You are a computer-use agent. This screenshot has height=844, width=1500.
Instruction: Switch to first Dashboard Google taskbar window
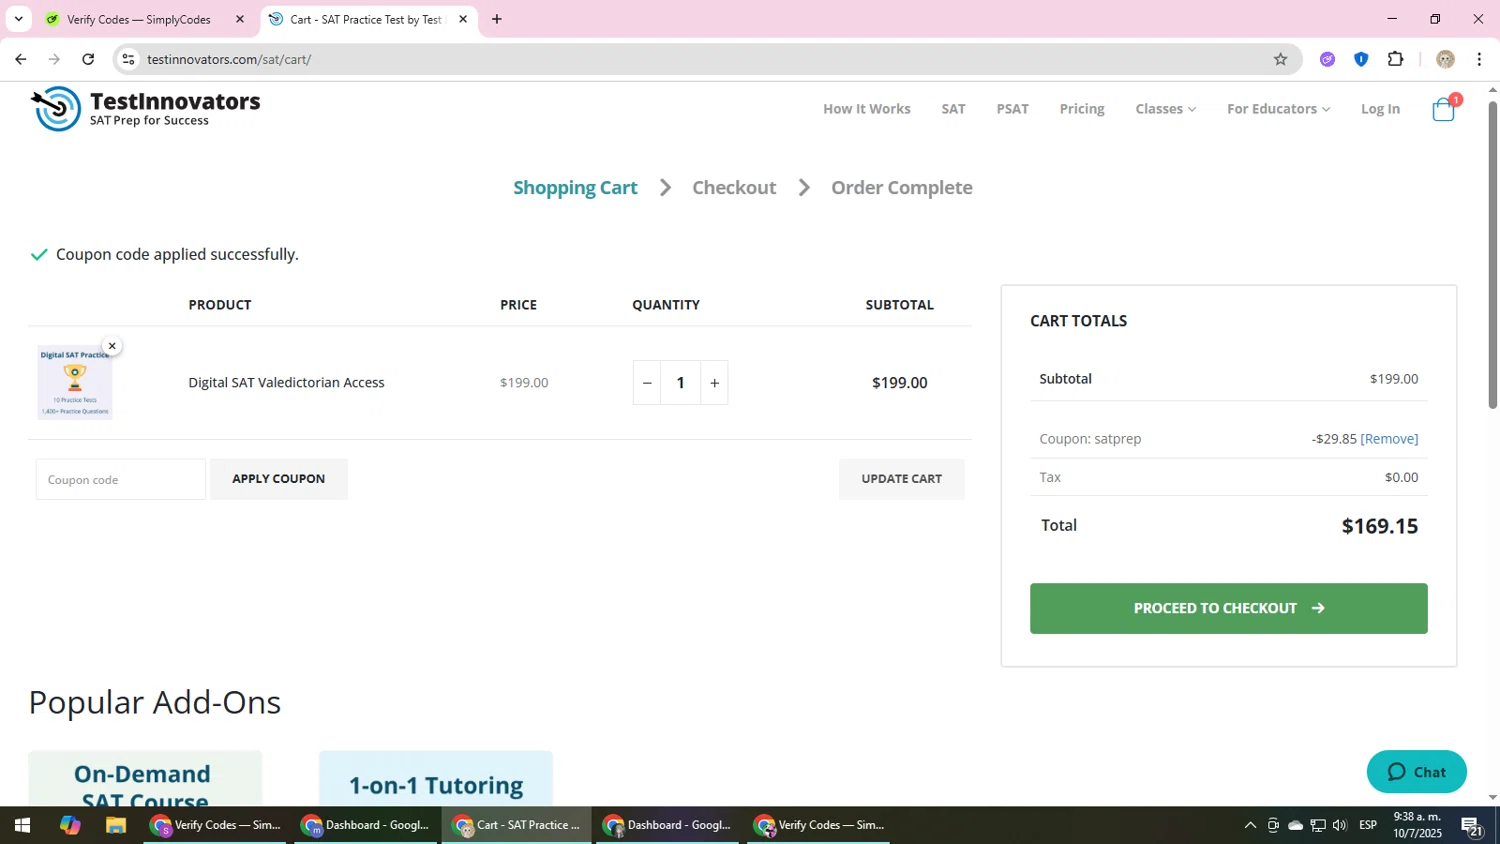(366, 826)
